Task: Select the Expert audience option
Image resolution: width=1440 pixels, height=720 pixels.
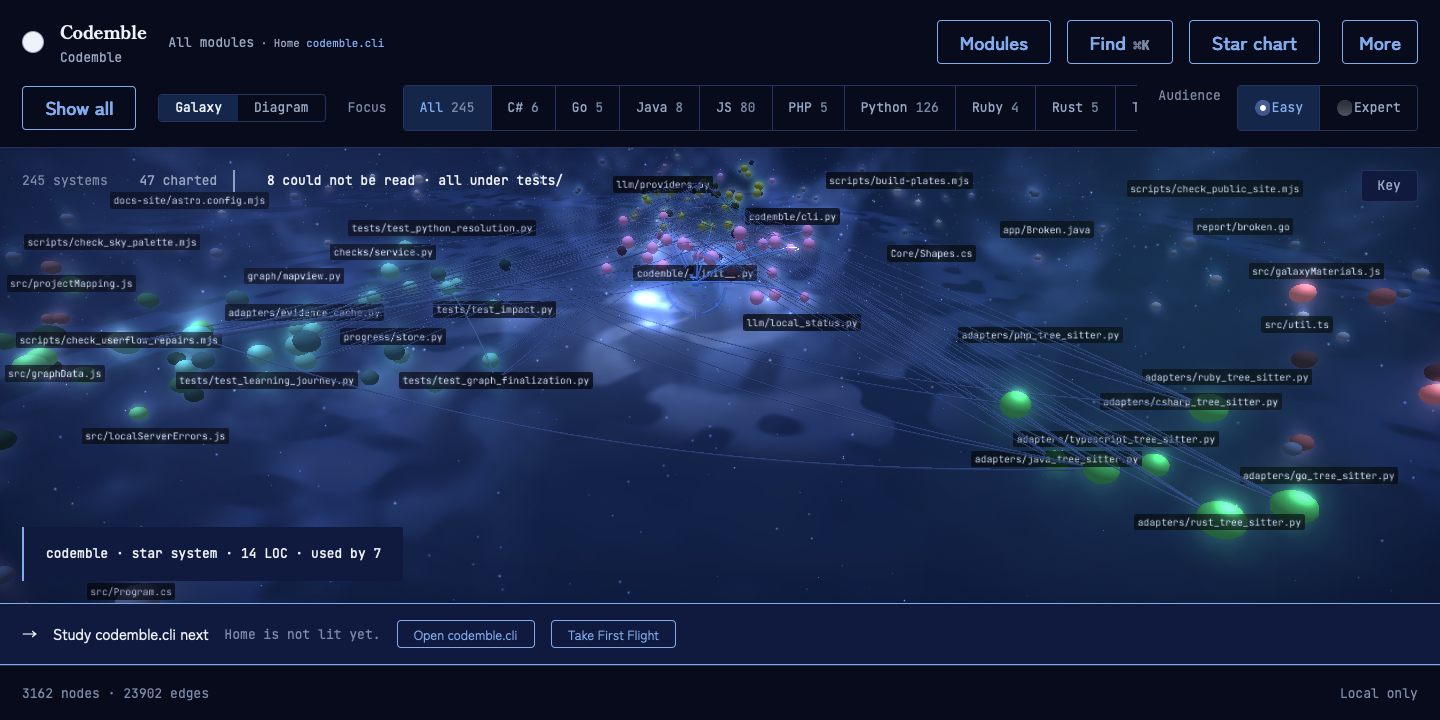Action: click(x=1368, y=108)
